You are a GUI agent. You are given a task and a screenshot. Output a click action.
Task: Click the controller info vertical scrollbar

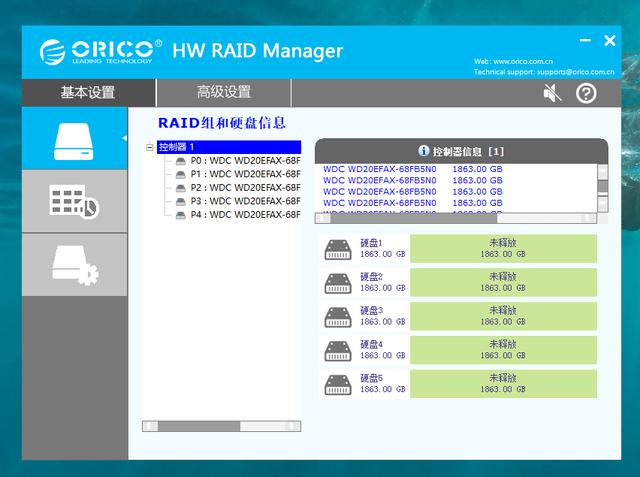pyautogui.click(x=603, y=188)
